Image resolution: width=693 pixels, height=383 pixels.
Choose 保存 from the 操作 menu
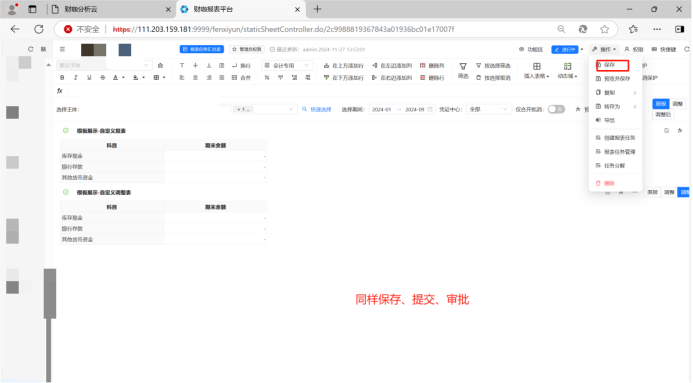(x=612, y=65)
